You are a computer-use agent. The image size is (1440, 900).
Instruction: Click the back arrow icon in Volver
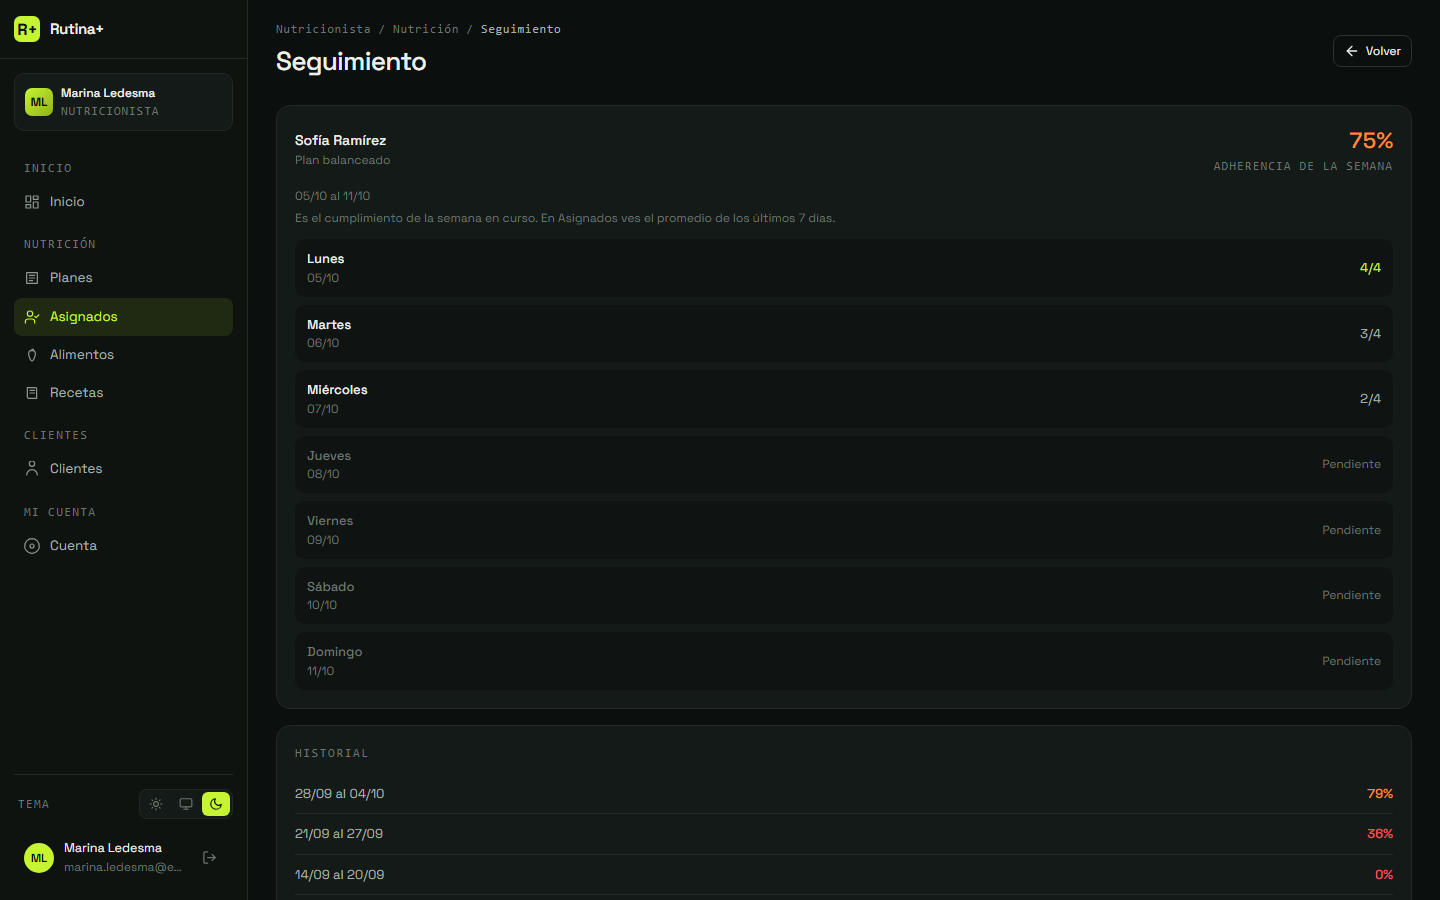[x=1352, y=51]
